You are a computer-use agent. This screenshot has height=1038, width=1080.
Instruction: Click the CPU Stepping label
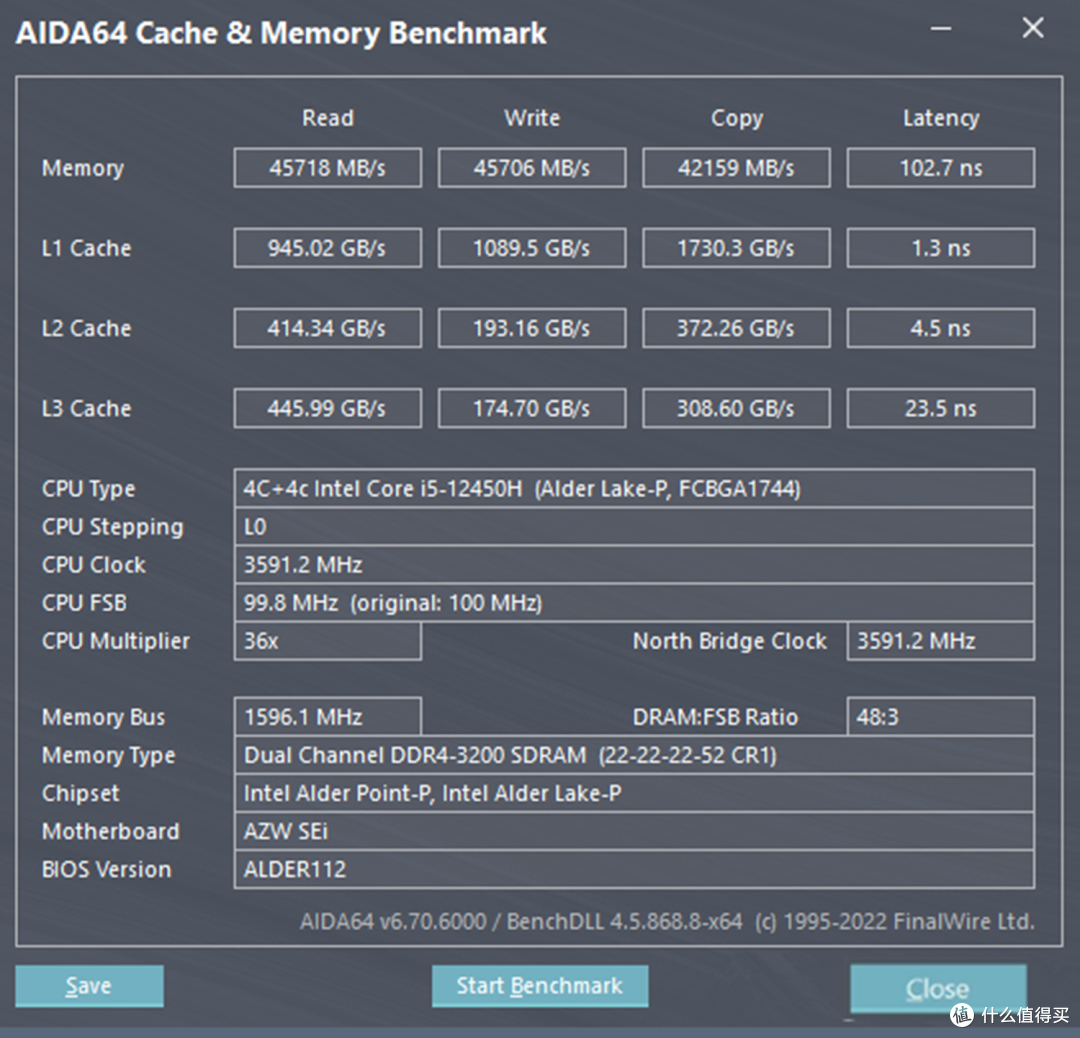click(x=112, y=528)
